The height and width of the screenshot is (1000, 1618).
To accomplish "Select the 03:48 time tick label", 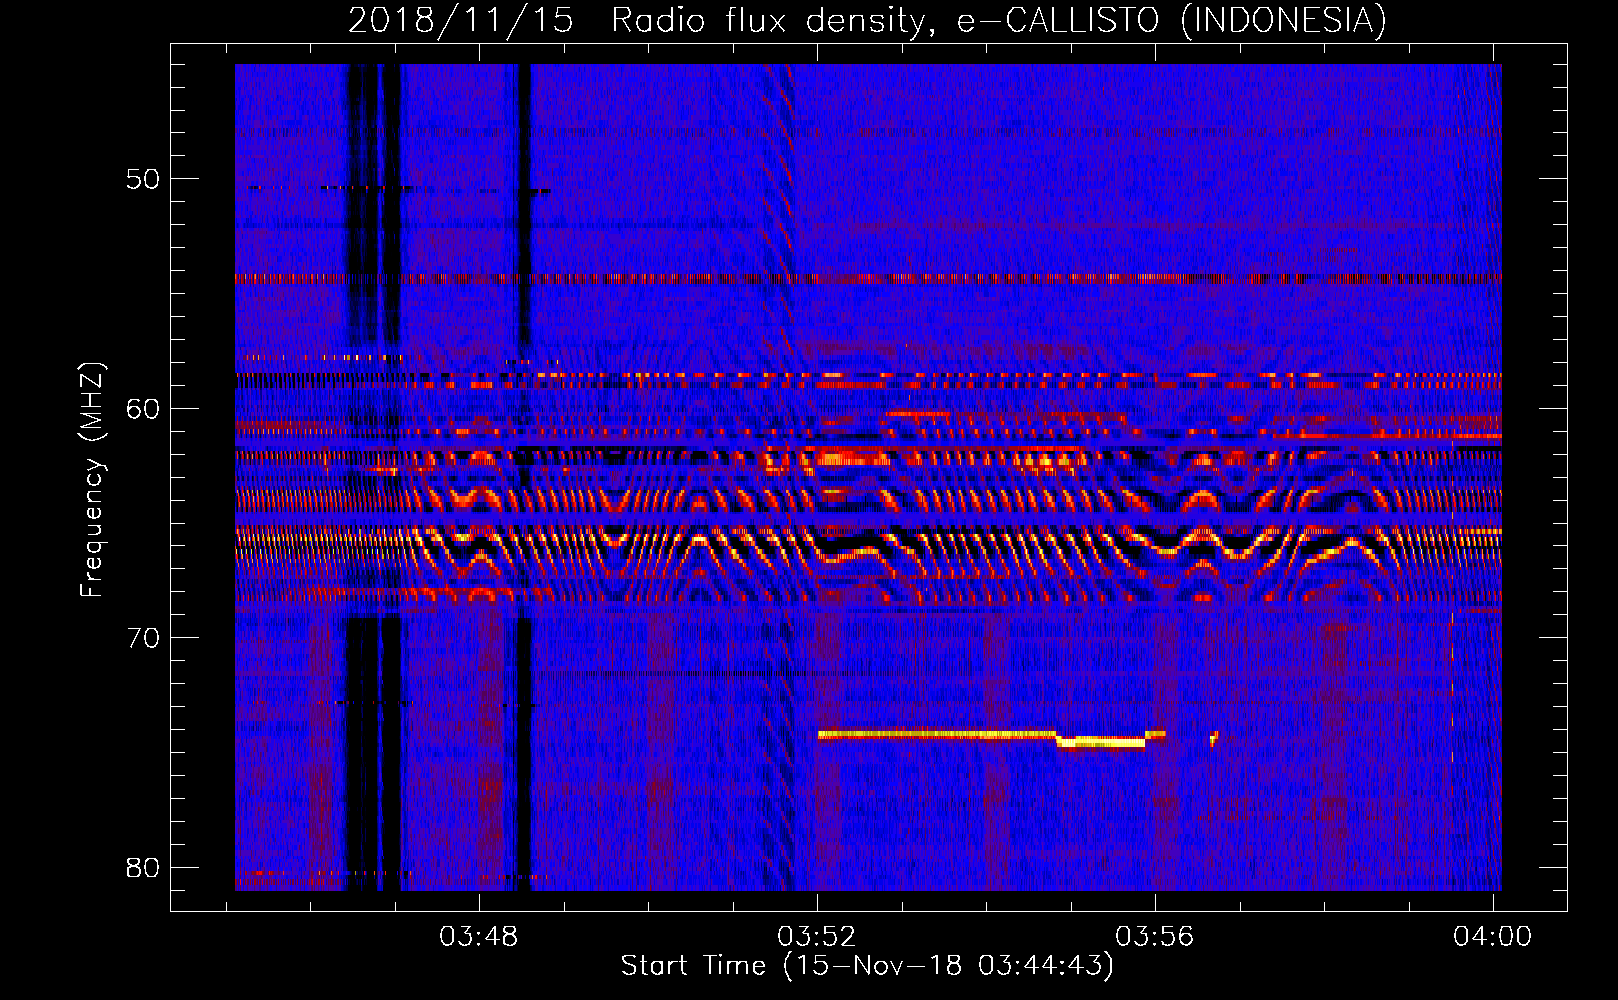I will point(479,937).
